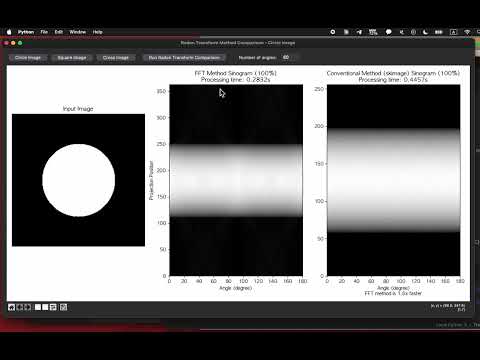Load the Square Image
This screenshot has width=480, height=360.
(72, 58)
